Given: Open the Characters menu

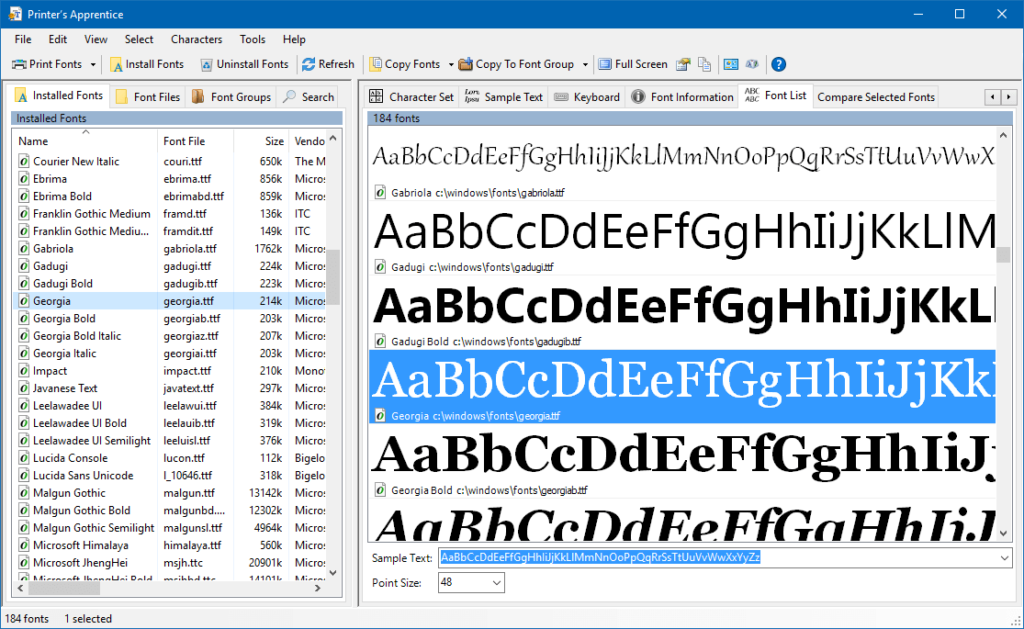Looking at the screenshot, I should 196,39.
